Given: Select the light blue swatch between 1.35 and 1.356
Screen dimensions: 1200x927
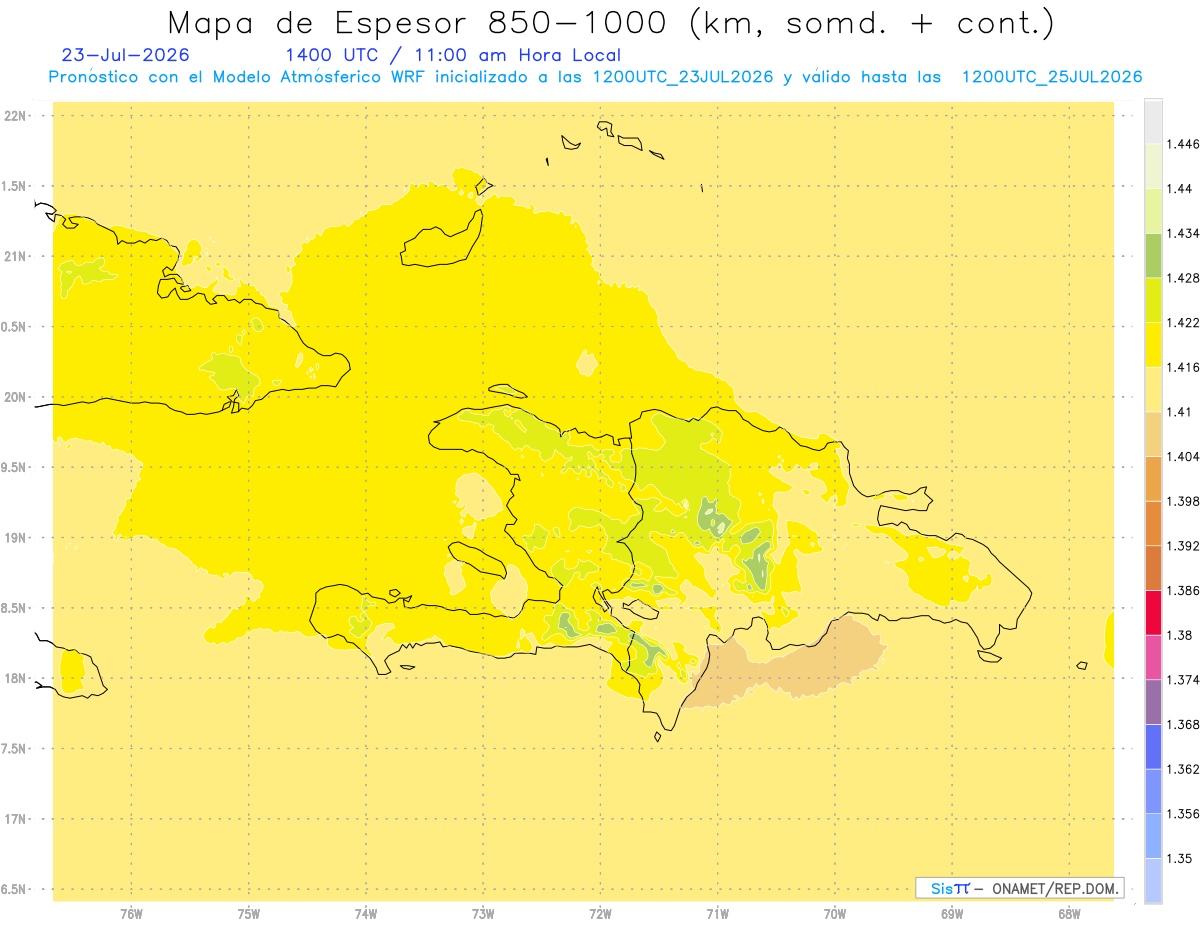Looking at the screenshot, I should [1153, 836].
